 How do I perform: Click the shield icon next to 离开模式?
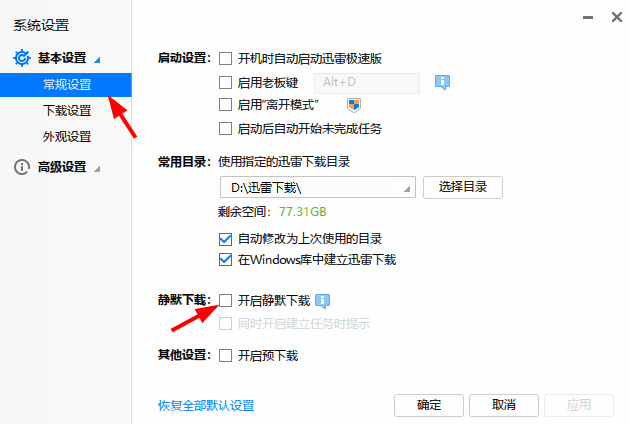click(x=354, y=105)
